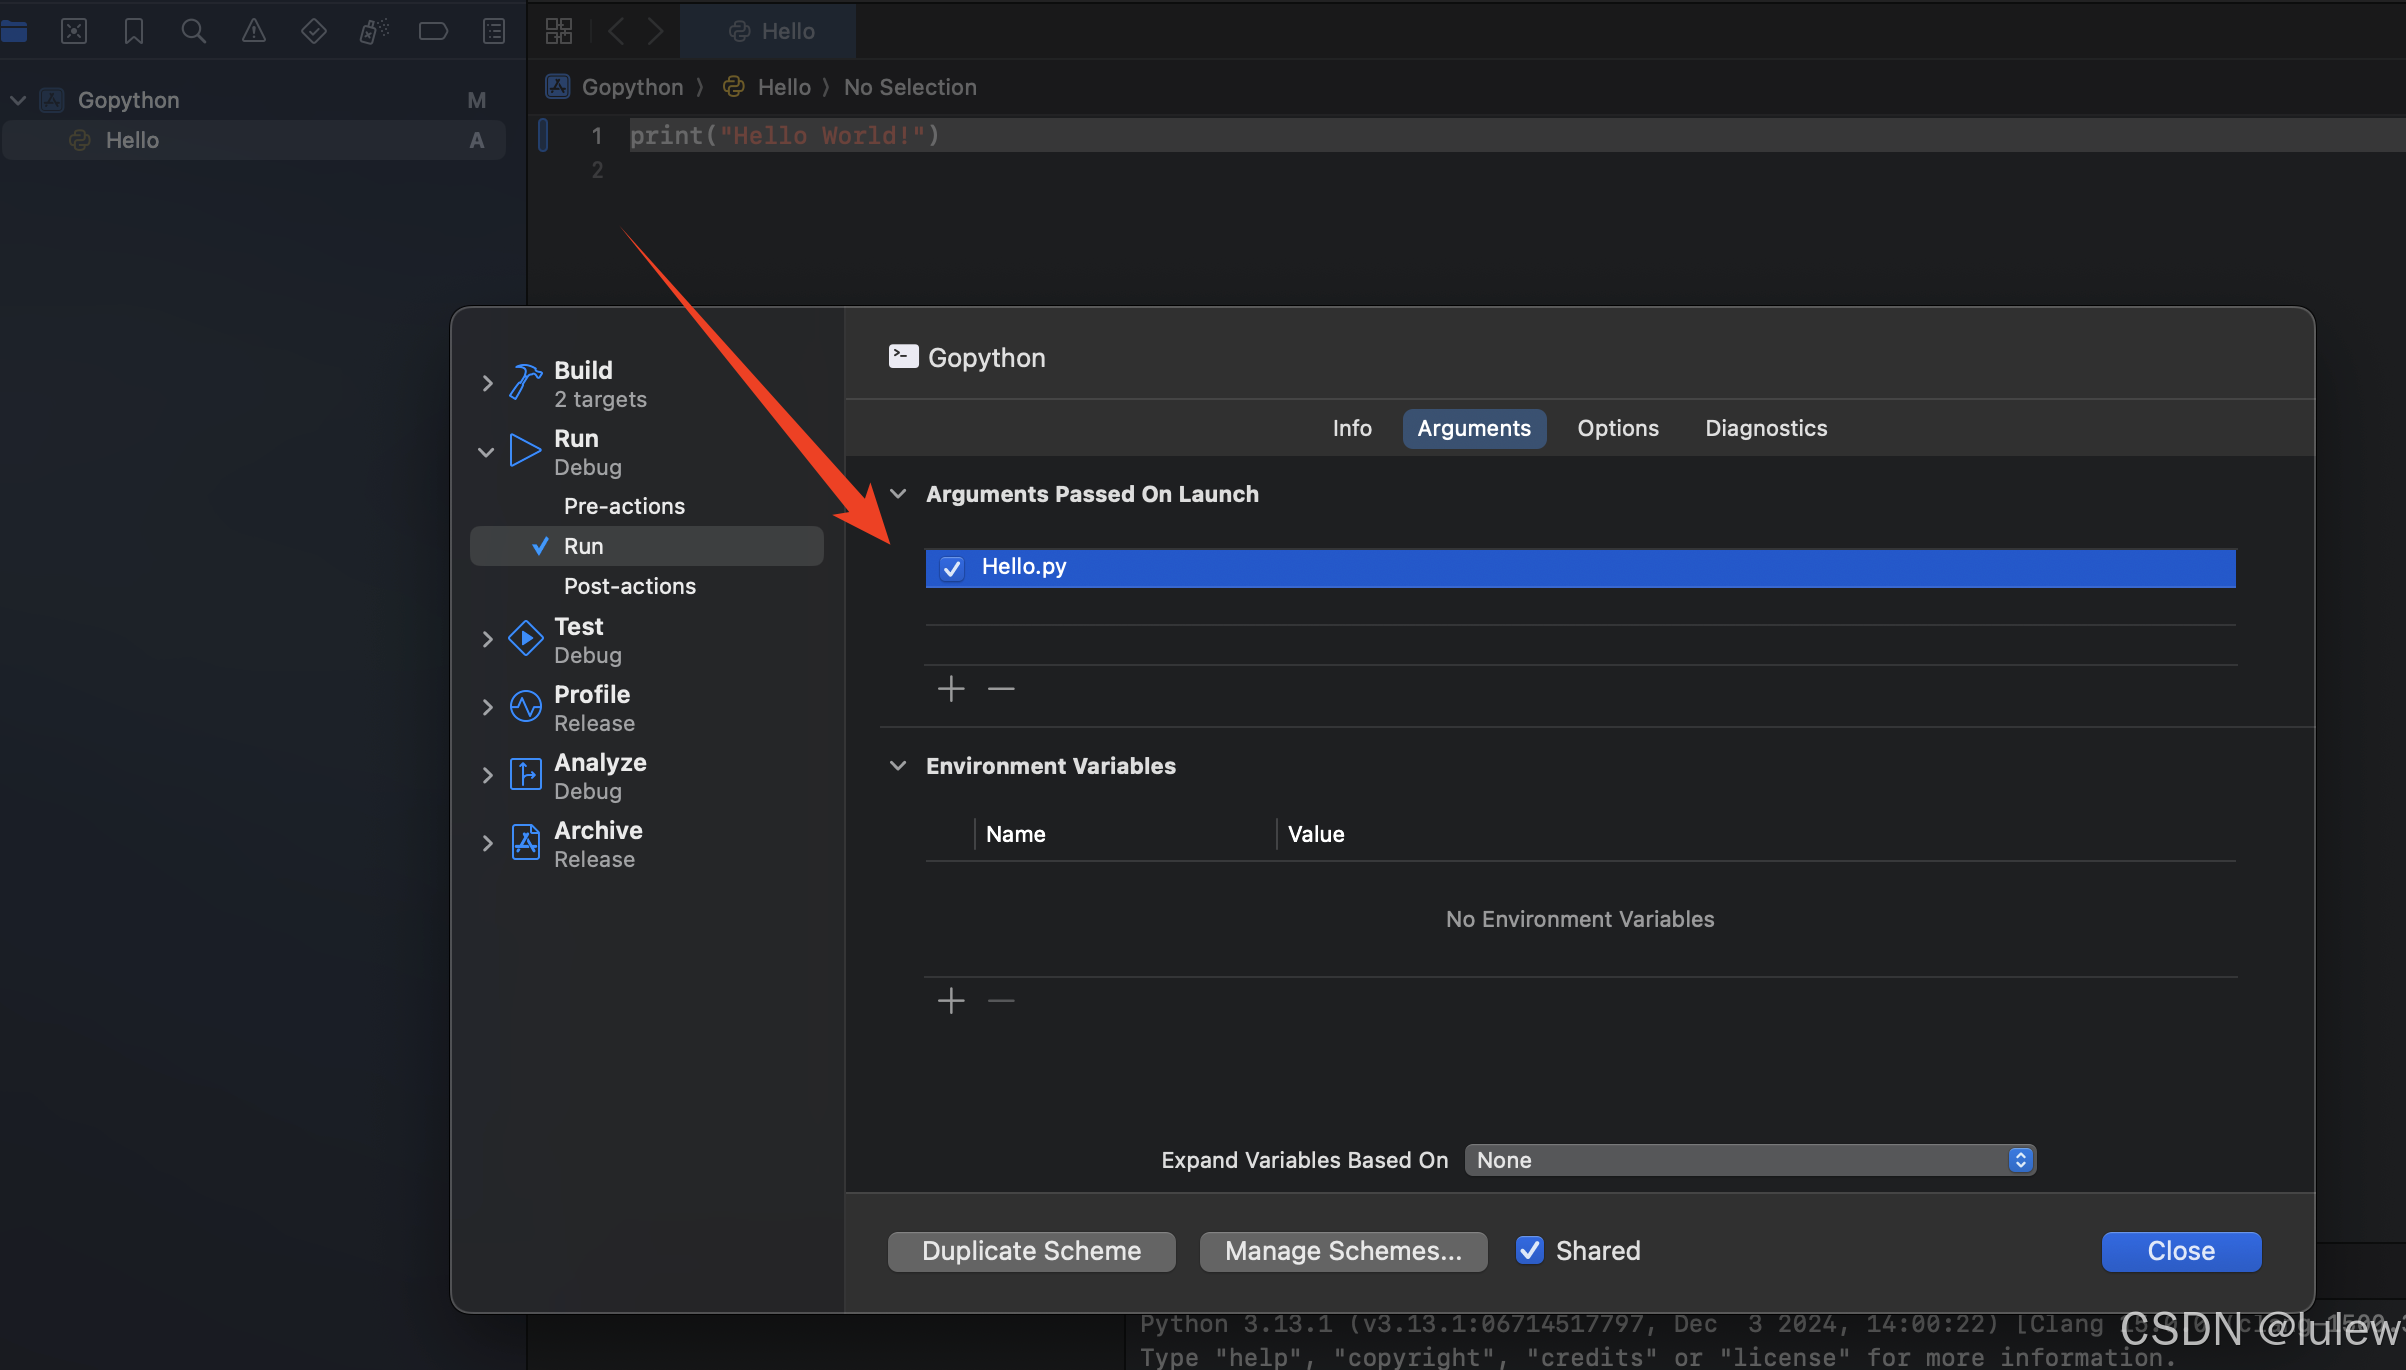Open the Project navigator folder icon

[x=16, y=30]
